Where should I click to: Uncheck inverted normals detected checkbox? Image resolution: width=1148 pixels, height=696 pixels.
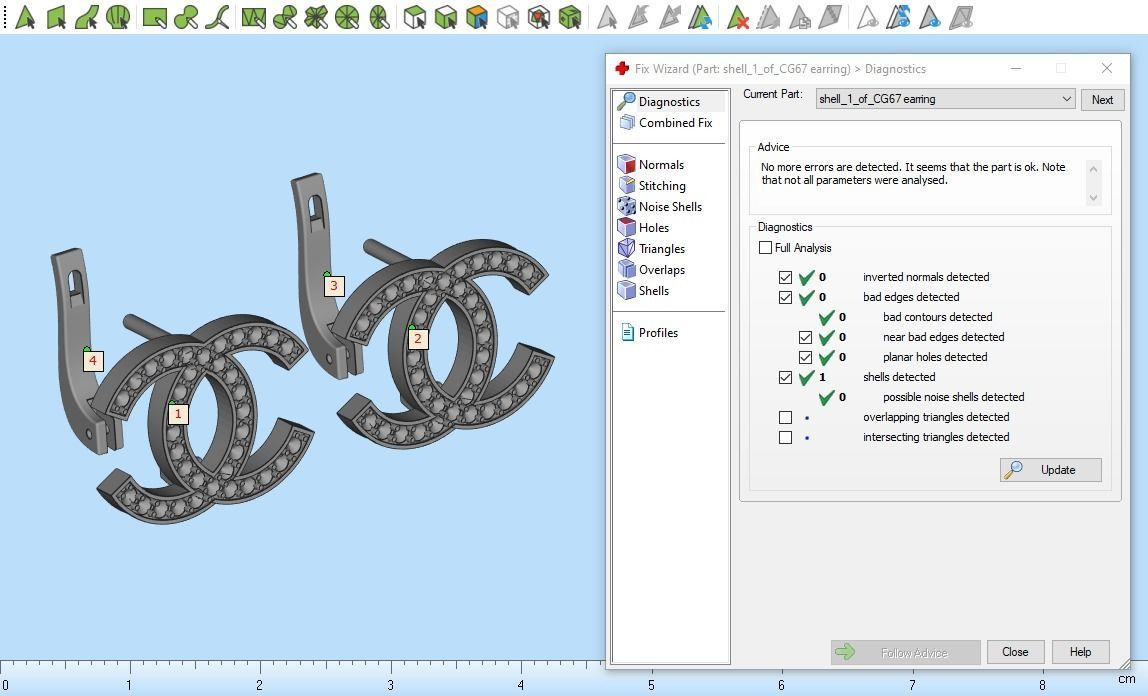pos(786,277)
